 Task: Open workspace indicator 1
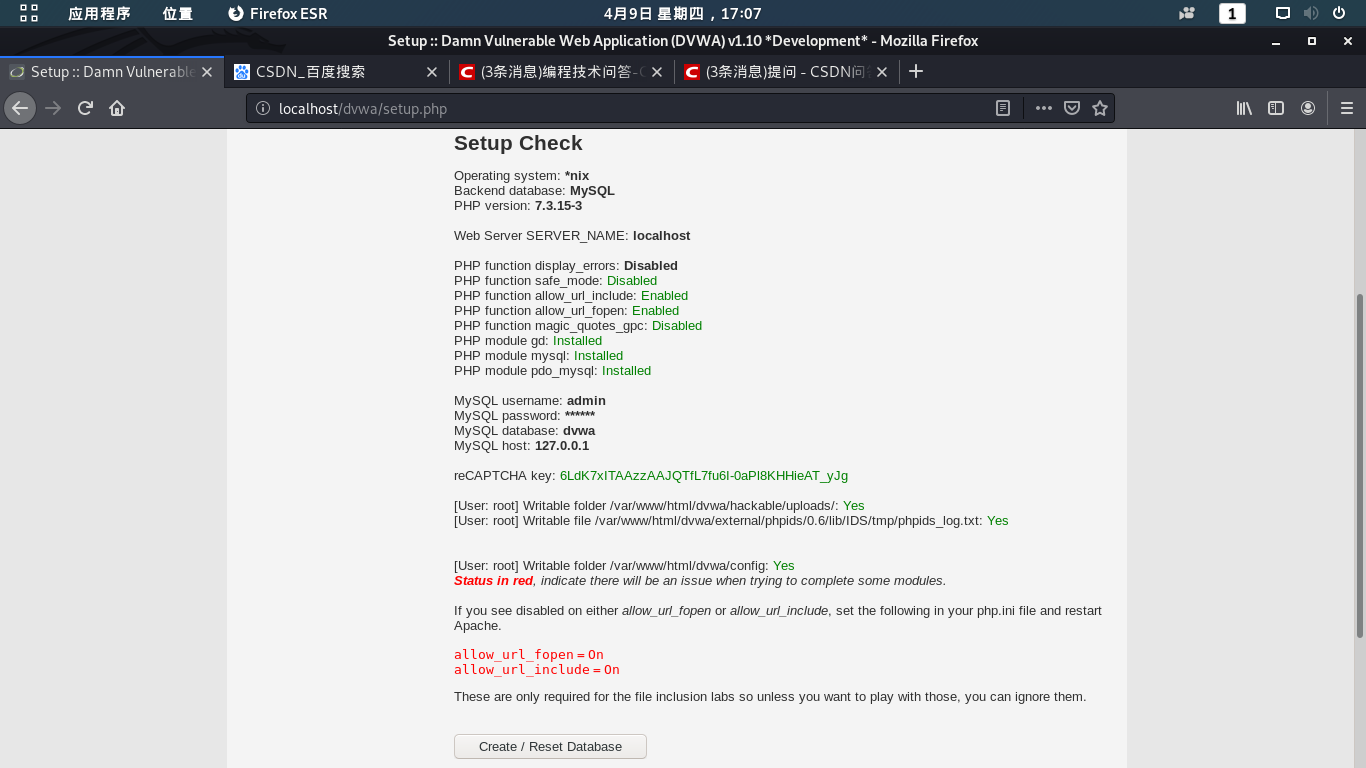(x=1232, y=13)
